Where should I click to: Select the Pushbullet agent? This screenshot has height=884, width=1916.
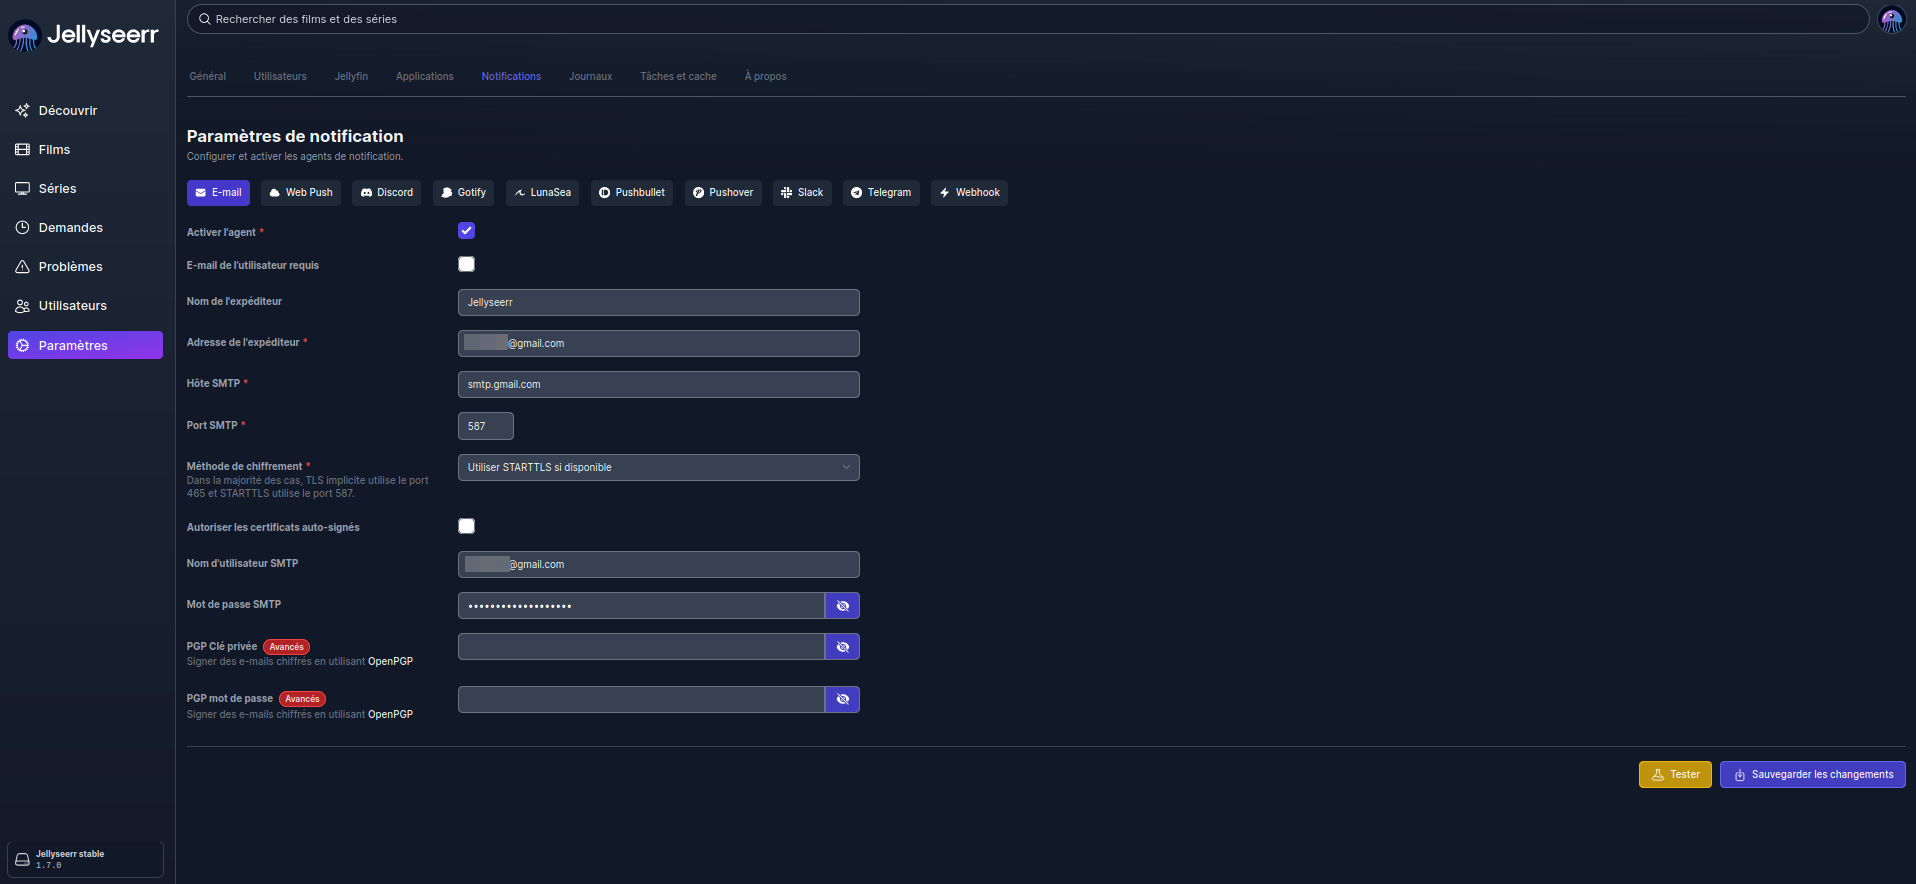632,193
